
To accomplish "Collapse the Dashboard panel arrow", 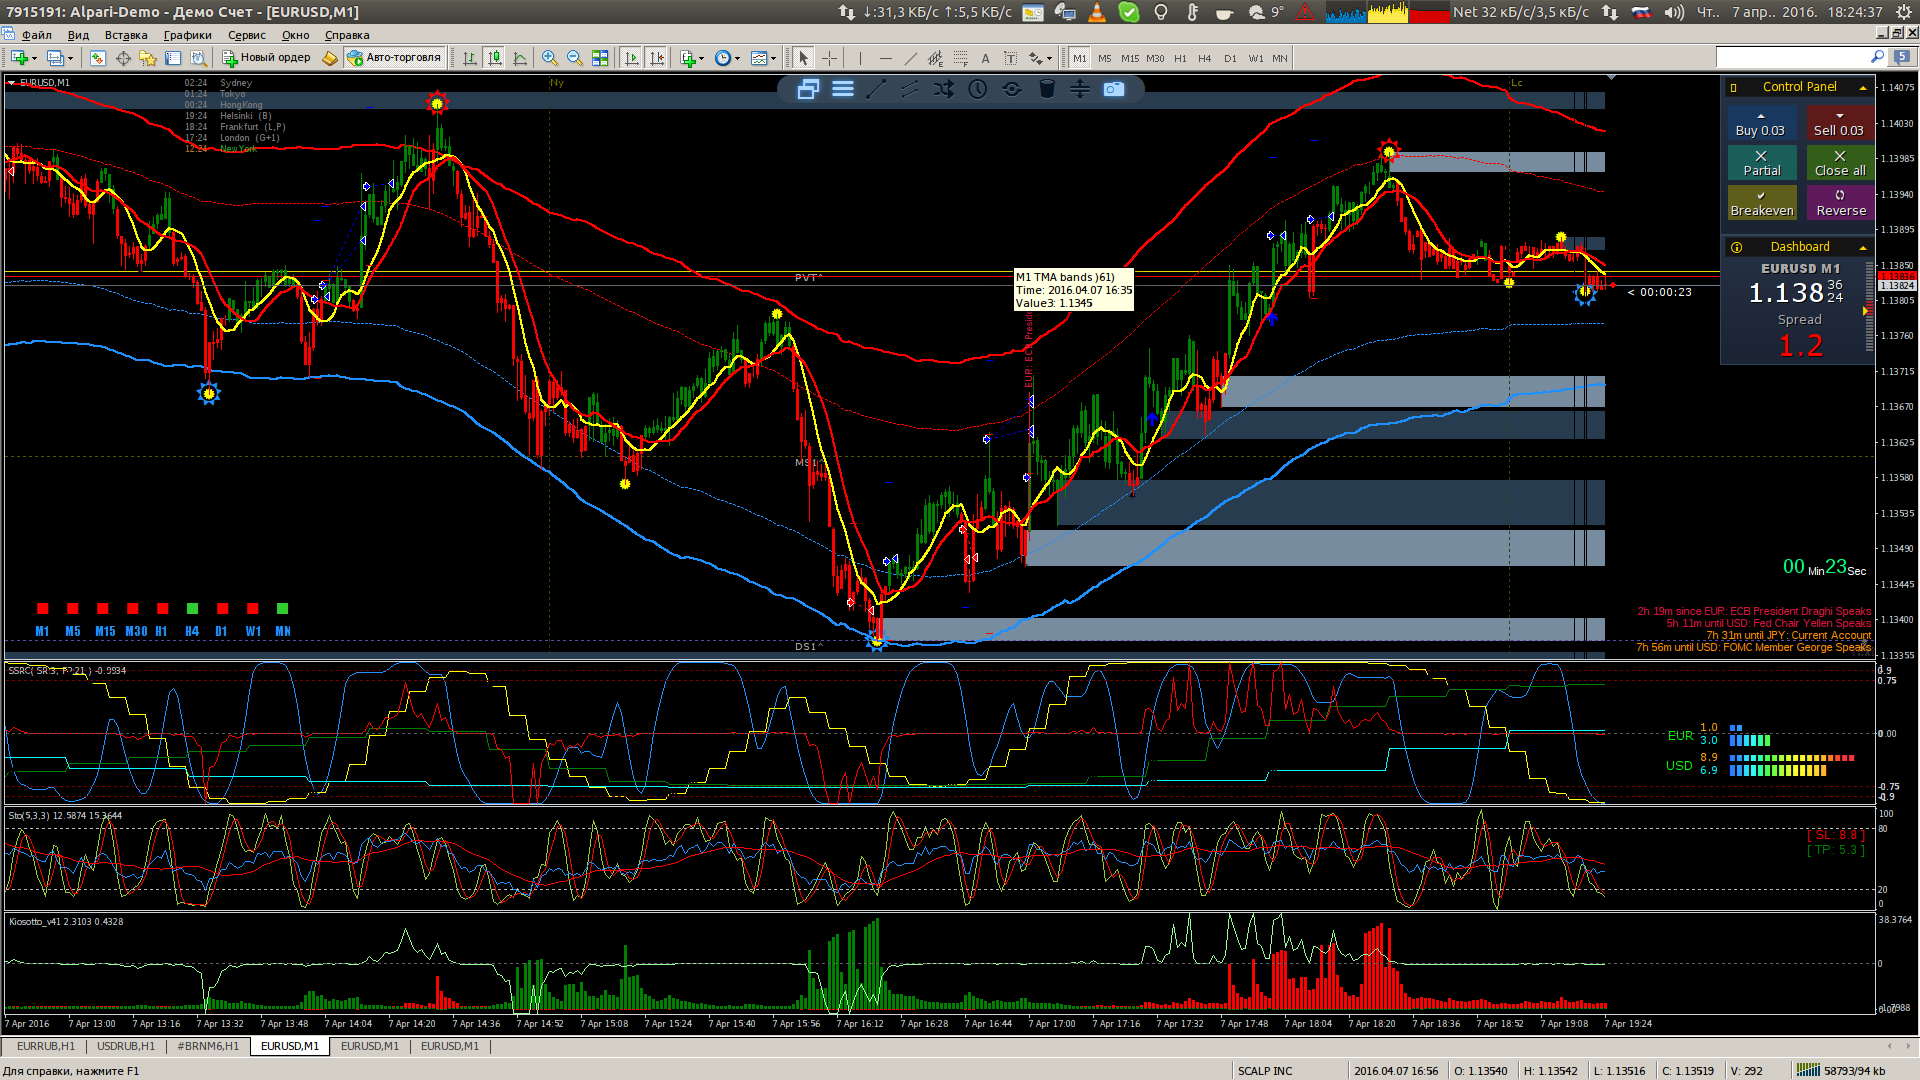I will (1862, 247).
